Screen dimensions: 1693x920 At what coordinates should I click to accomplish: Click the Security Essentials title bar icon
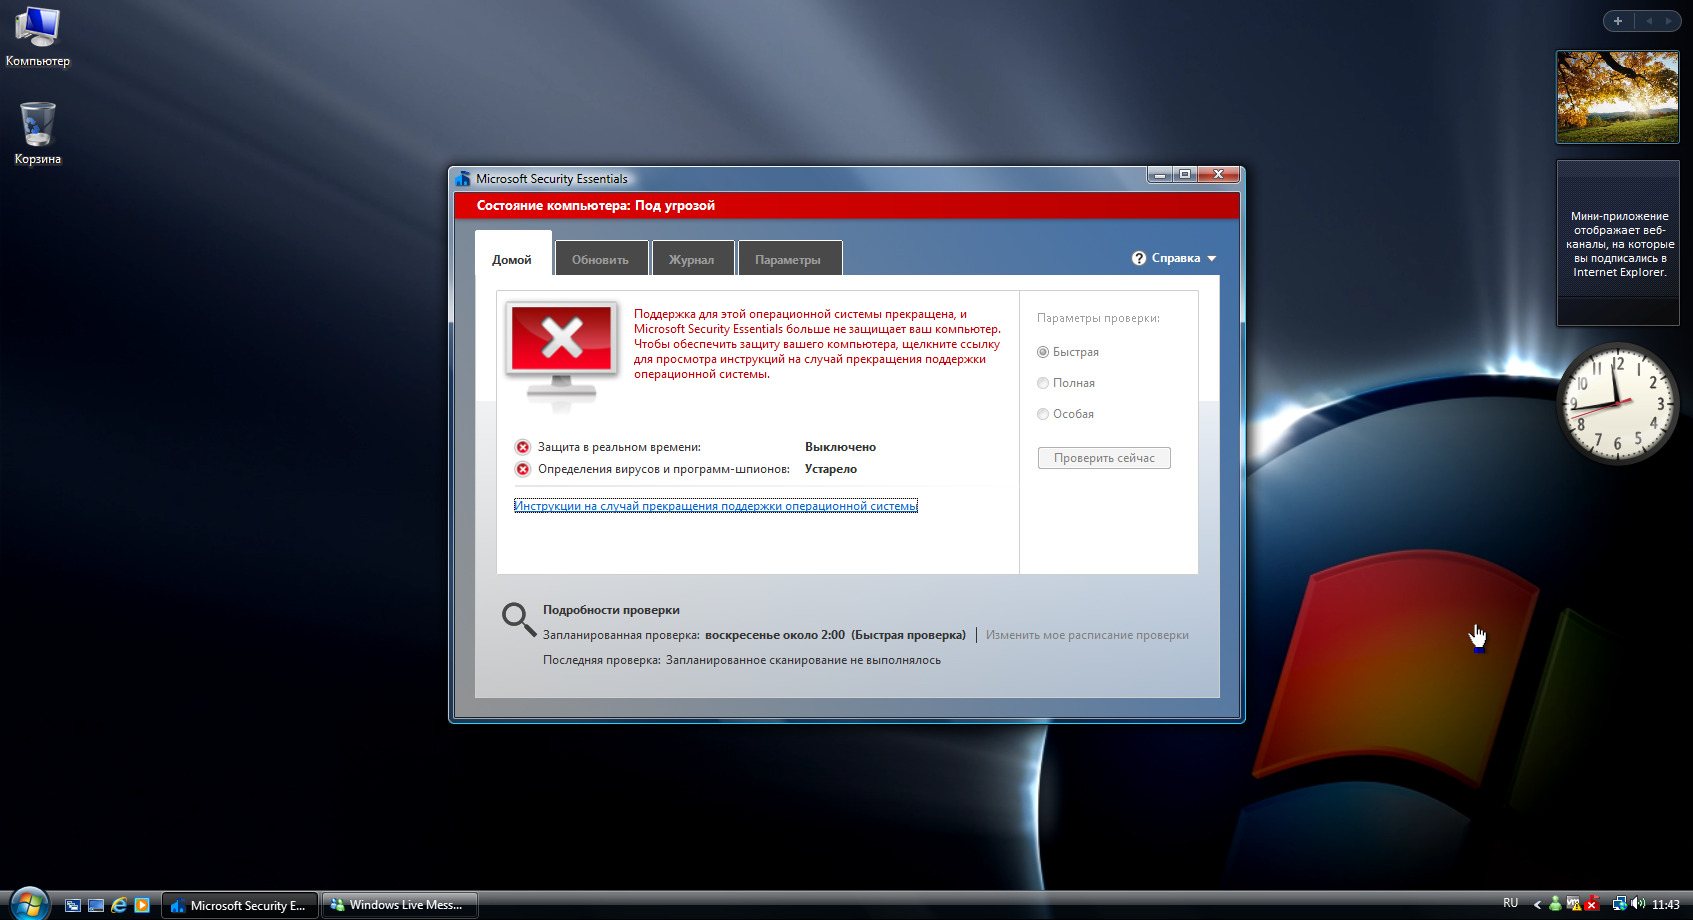(x=463, y=179)
